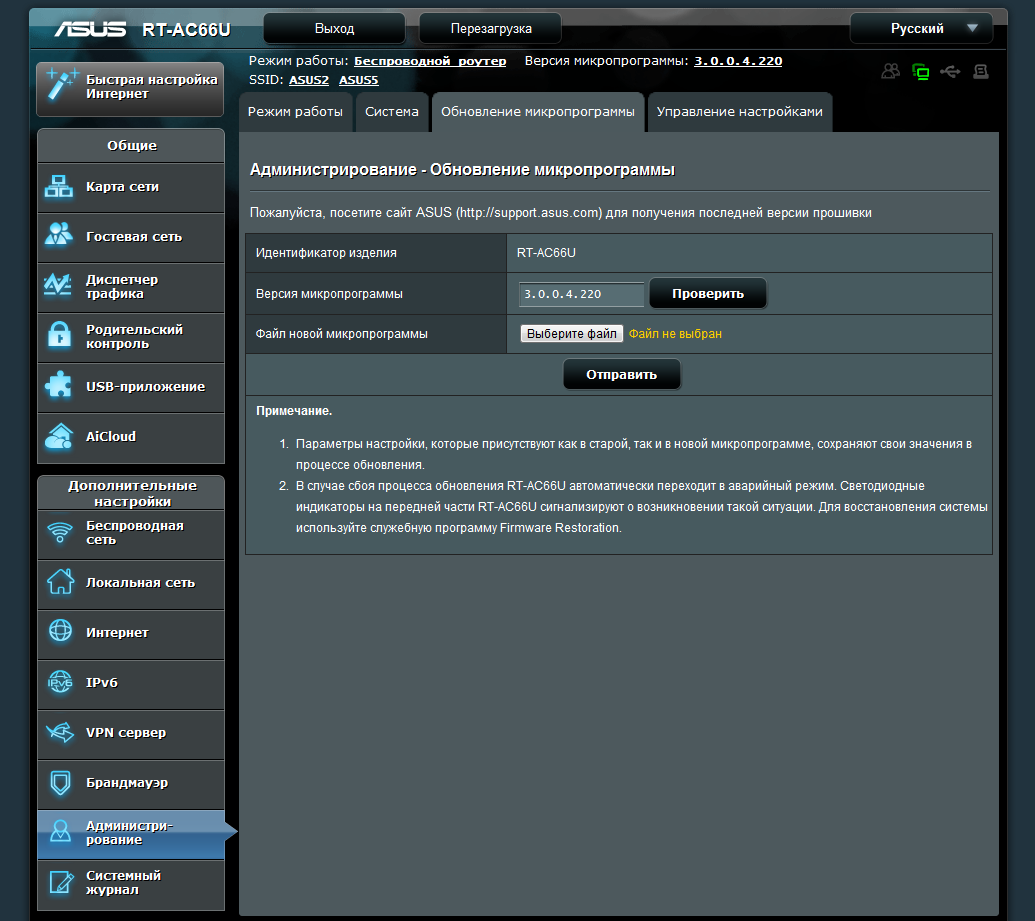Click the LAN house icon
This screenshot has width=1035, height=921.
[60, 582]
